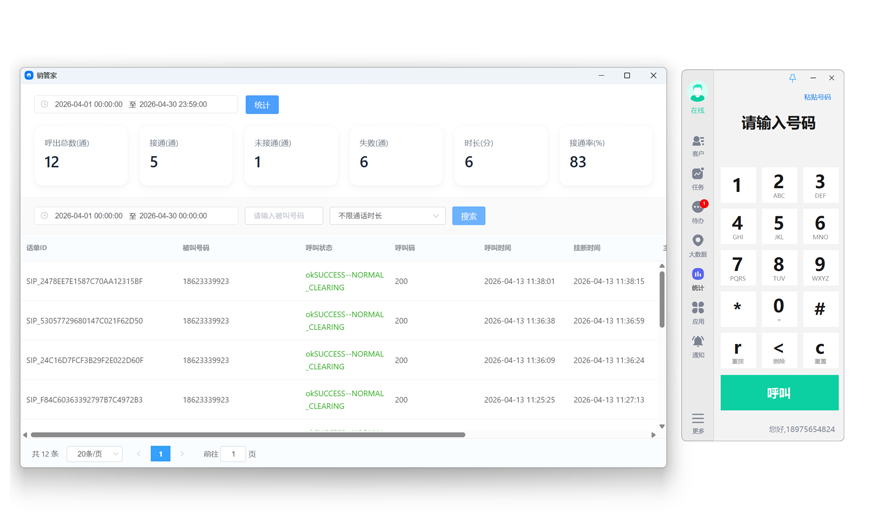882x531 pixels.
Task: Click the pin icon in dialer title bar
Action: click(x=792, y=78)
